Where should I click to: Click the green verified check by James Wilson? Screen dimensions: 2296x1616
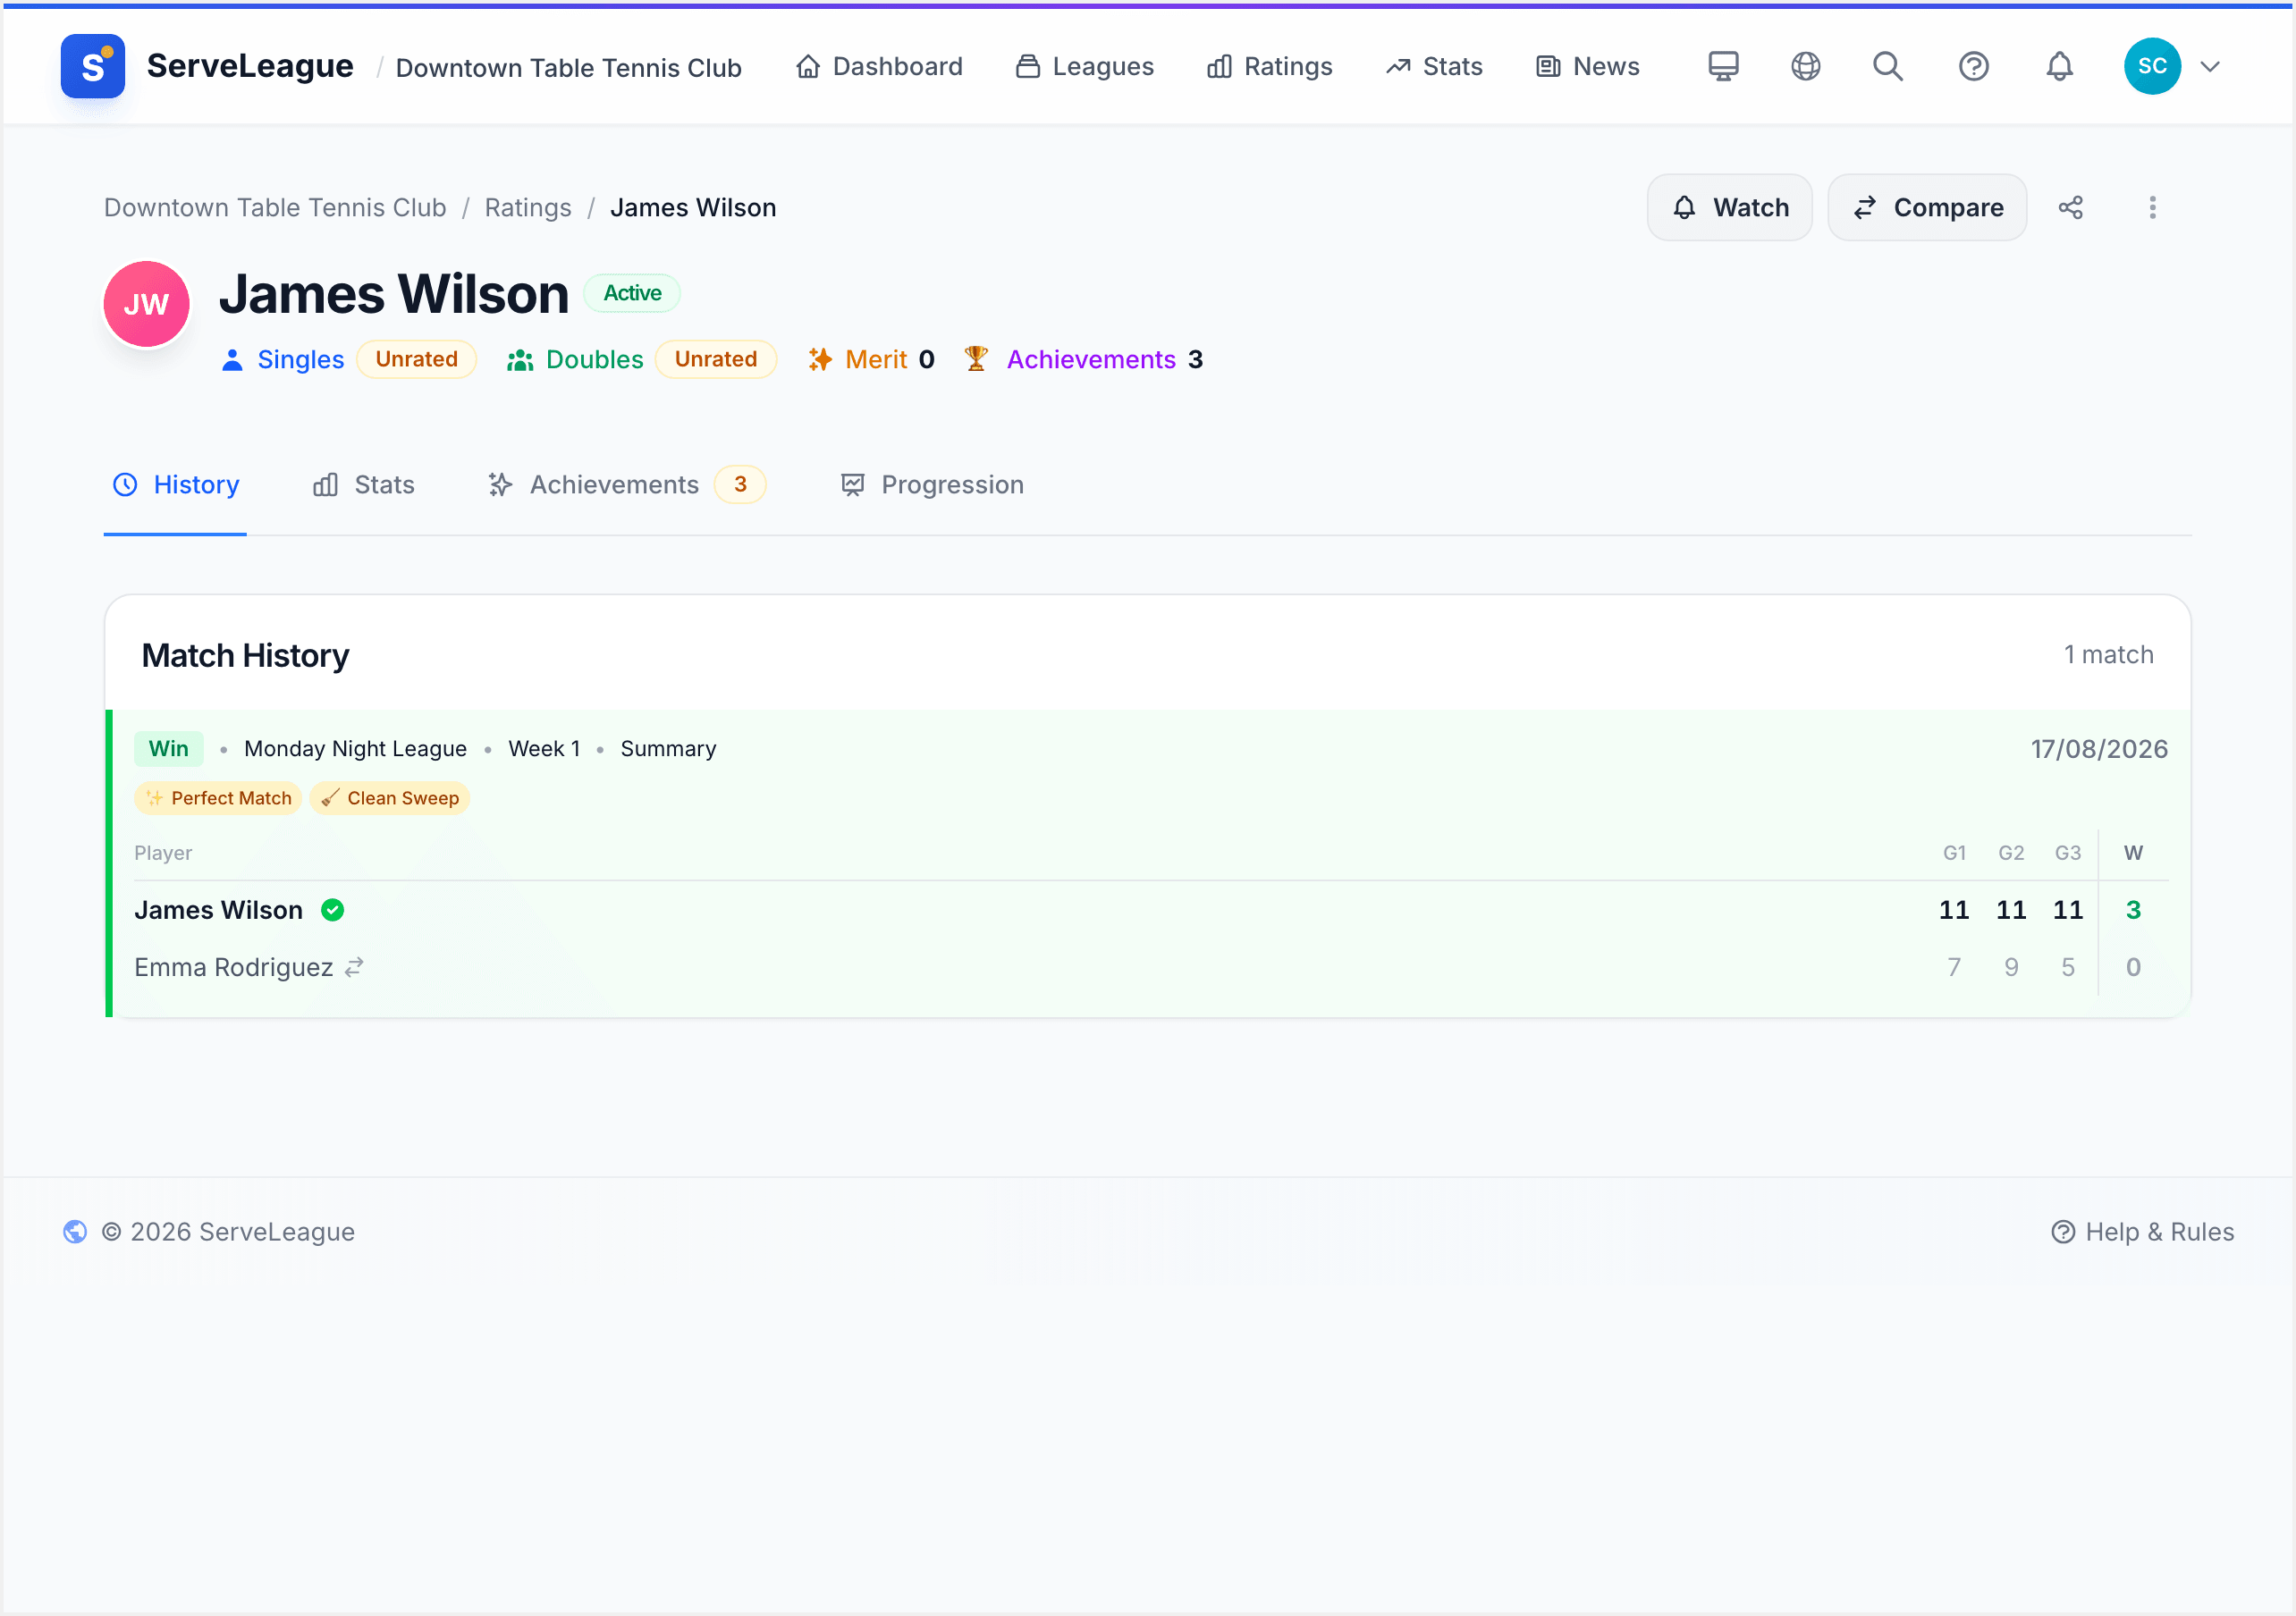coord(333,910)
